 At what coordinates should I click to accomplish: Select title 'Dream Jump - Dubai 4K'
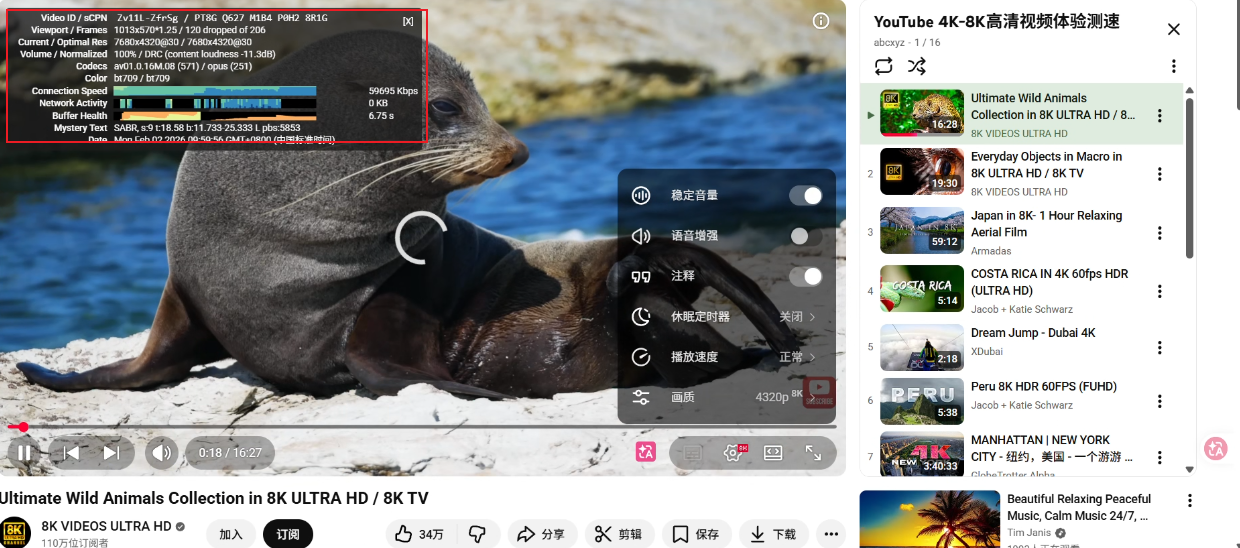tap(1033, 333)
